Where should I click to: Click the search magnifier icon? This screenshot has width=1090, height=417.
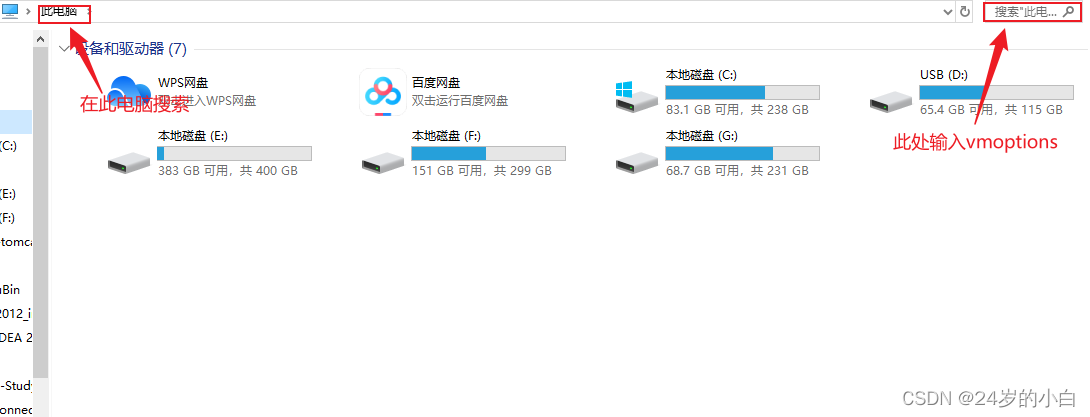click(1068, 12)
